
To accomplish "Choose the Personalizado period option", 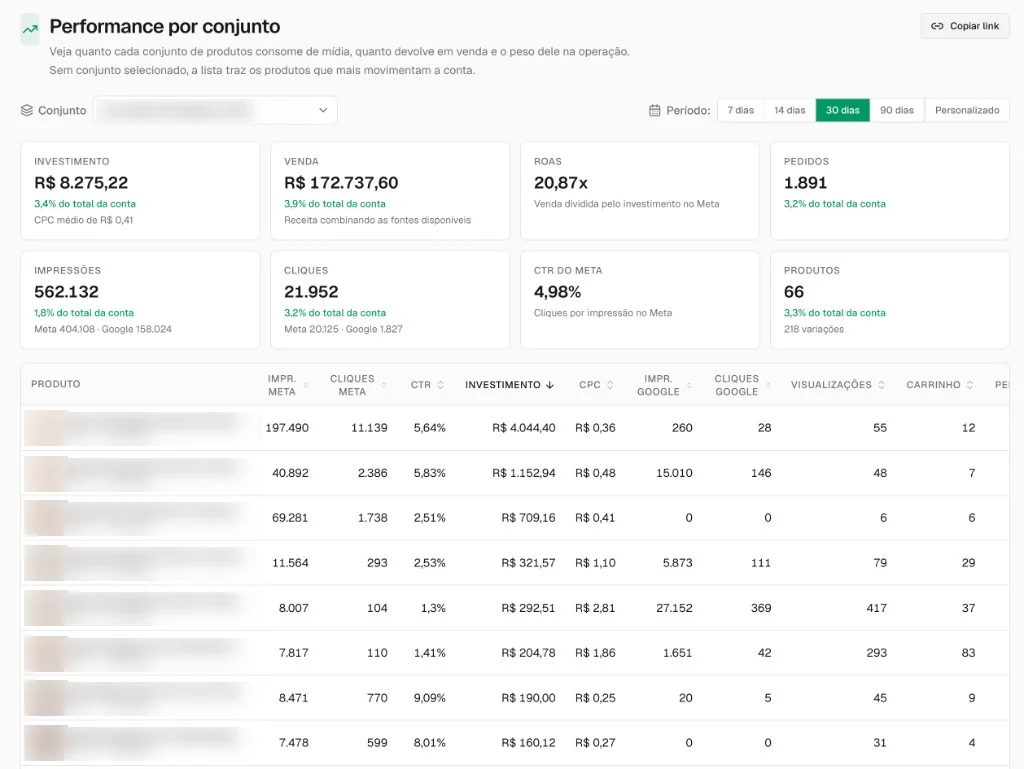I will coord(967,110).
